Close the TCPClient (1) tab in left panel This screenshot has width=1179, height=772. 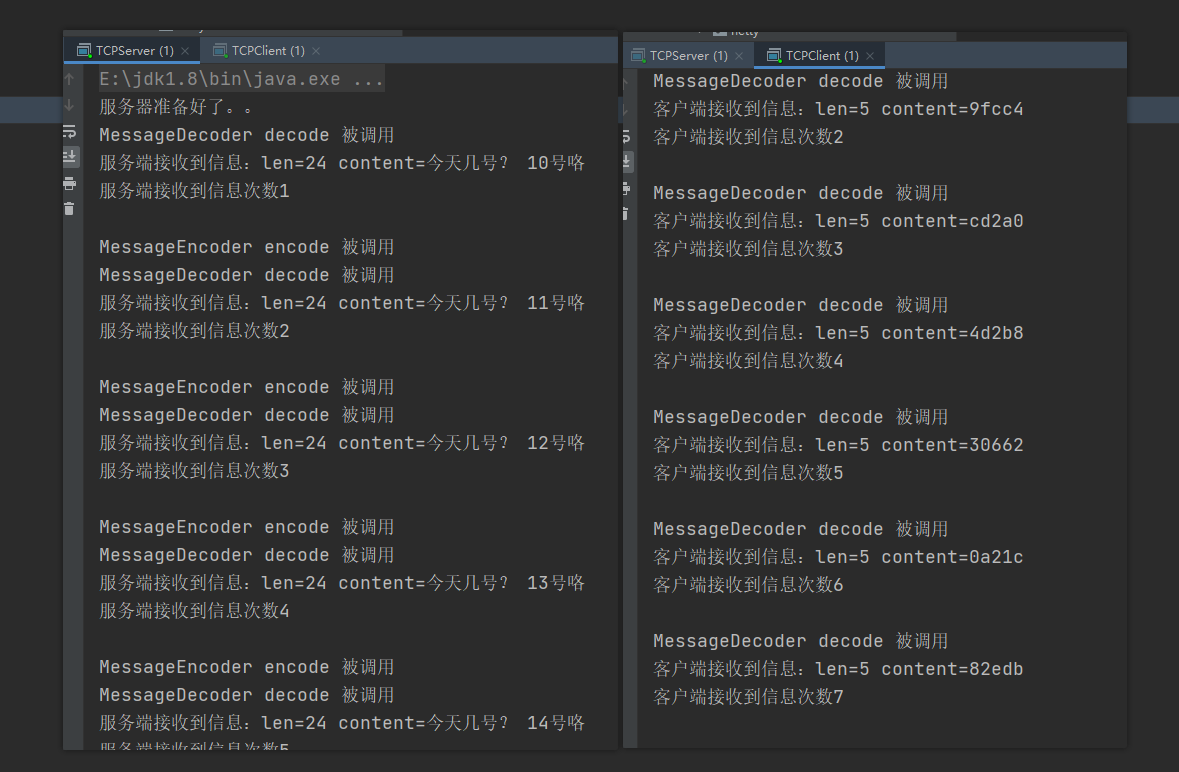pos(316,51)
